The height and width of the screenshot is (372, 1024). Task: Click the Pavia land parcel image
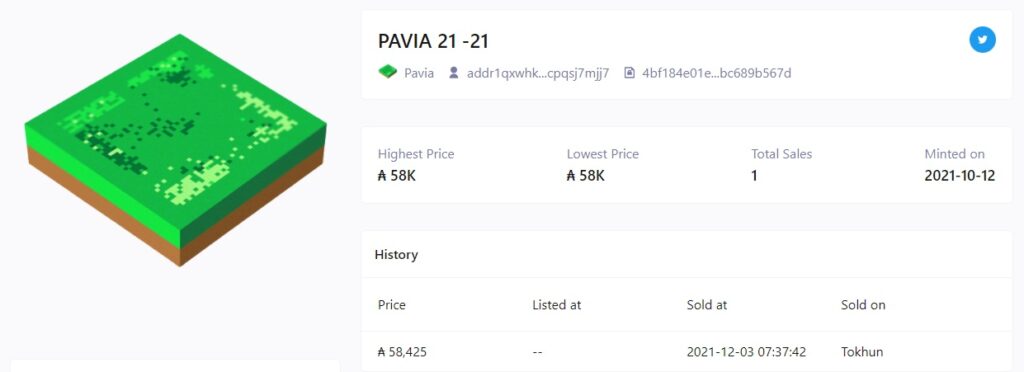[x=176, y=150]
